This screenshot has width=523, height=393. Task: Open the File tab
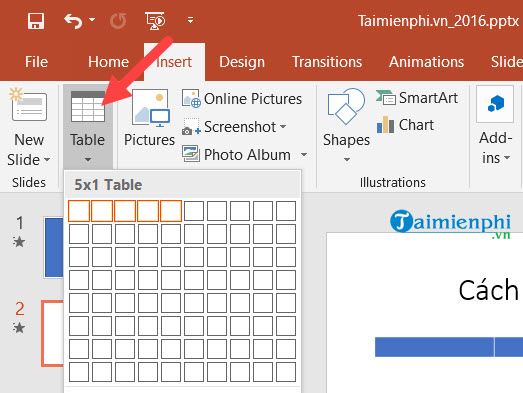coord(36,62)
